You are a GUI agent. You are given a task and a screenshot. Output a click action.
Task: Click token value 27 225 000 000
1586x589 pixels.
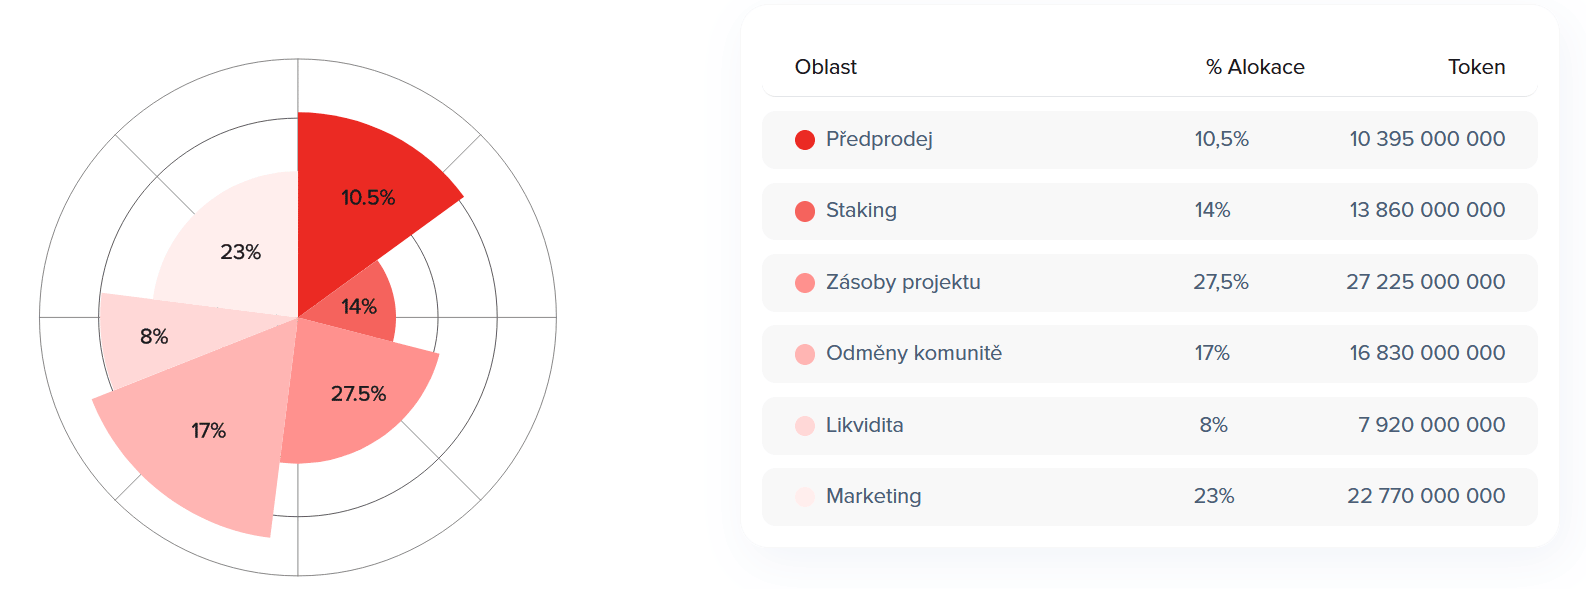click(1425, 282)
